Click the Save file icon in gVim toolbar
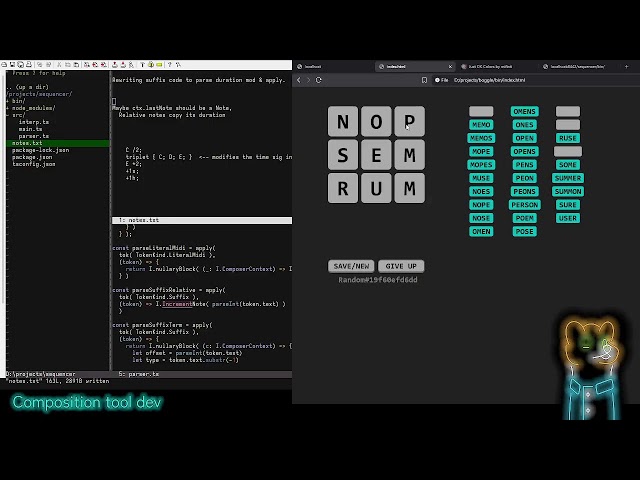 pos(12,64)
